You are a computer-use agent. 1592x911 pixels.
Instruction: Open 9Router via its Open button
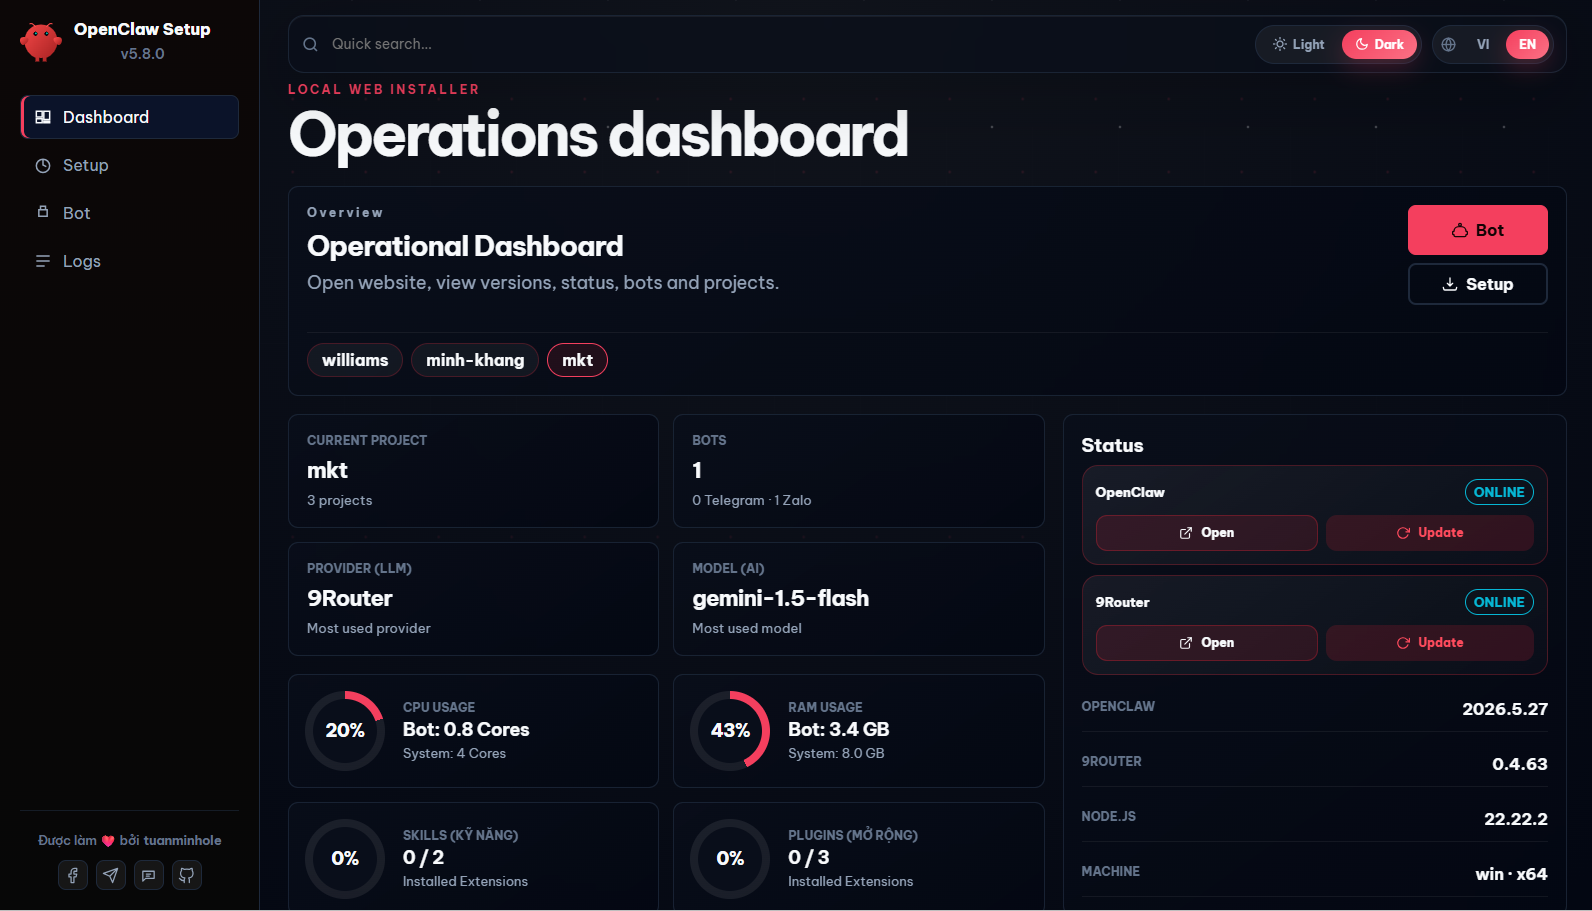pos(1206,643)
